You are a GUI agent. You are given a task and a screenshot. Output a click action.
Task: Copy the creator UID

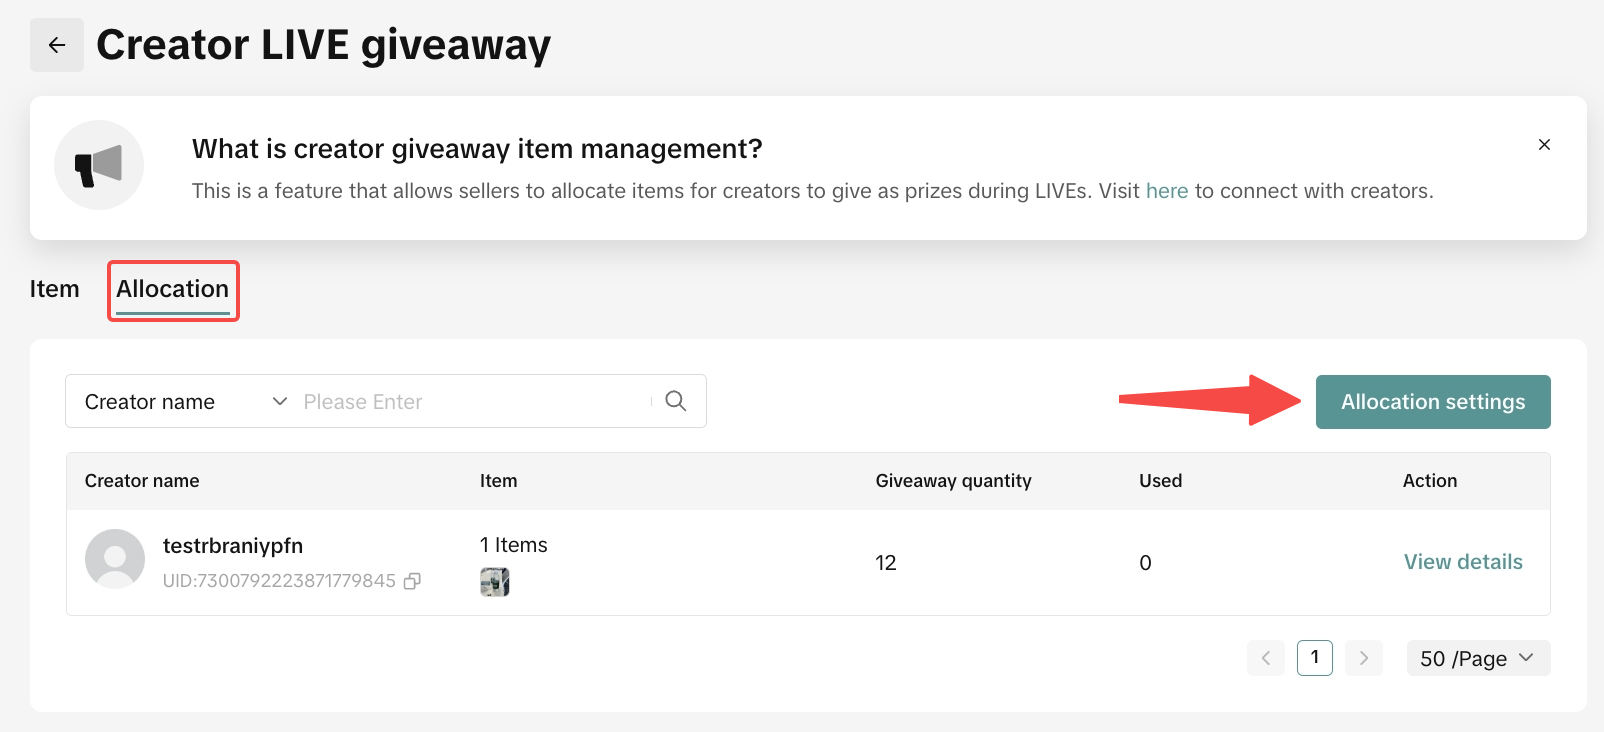tap(412, 581)
